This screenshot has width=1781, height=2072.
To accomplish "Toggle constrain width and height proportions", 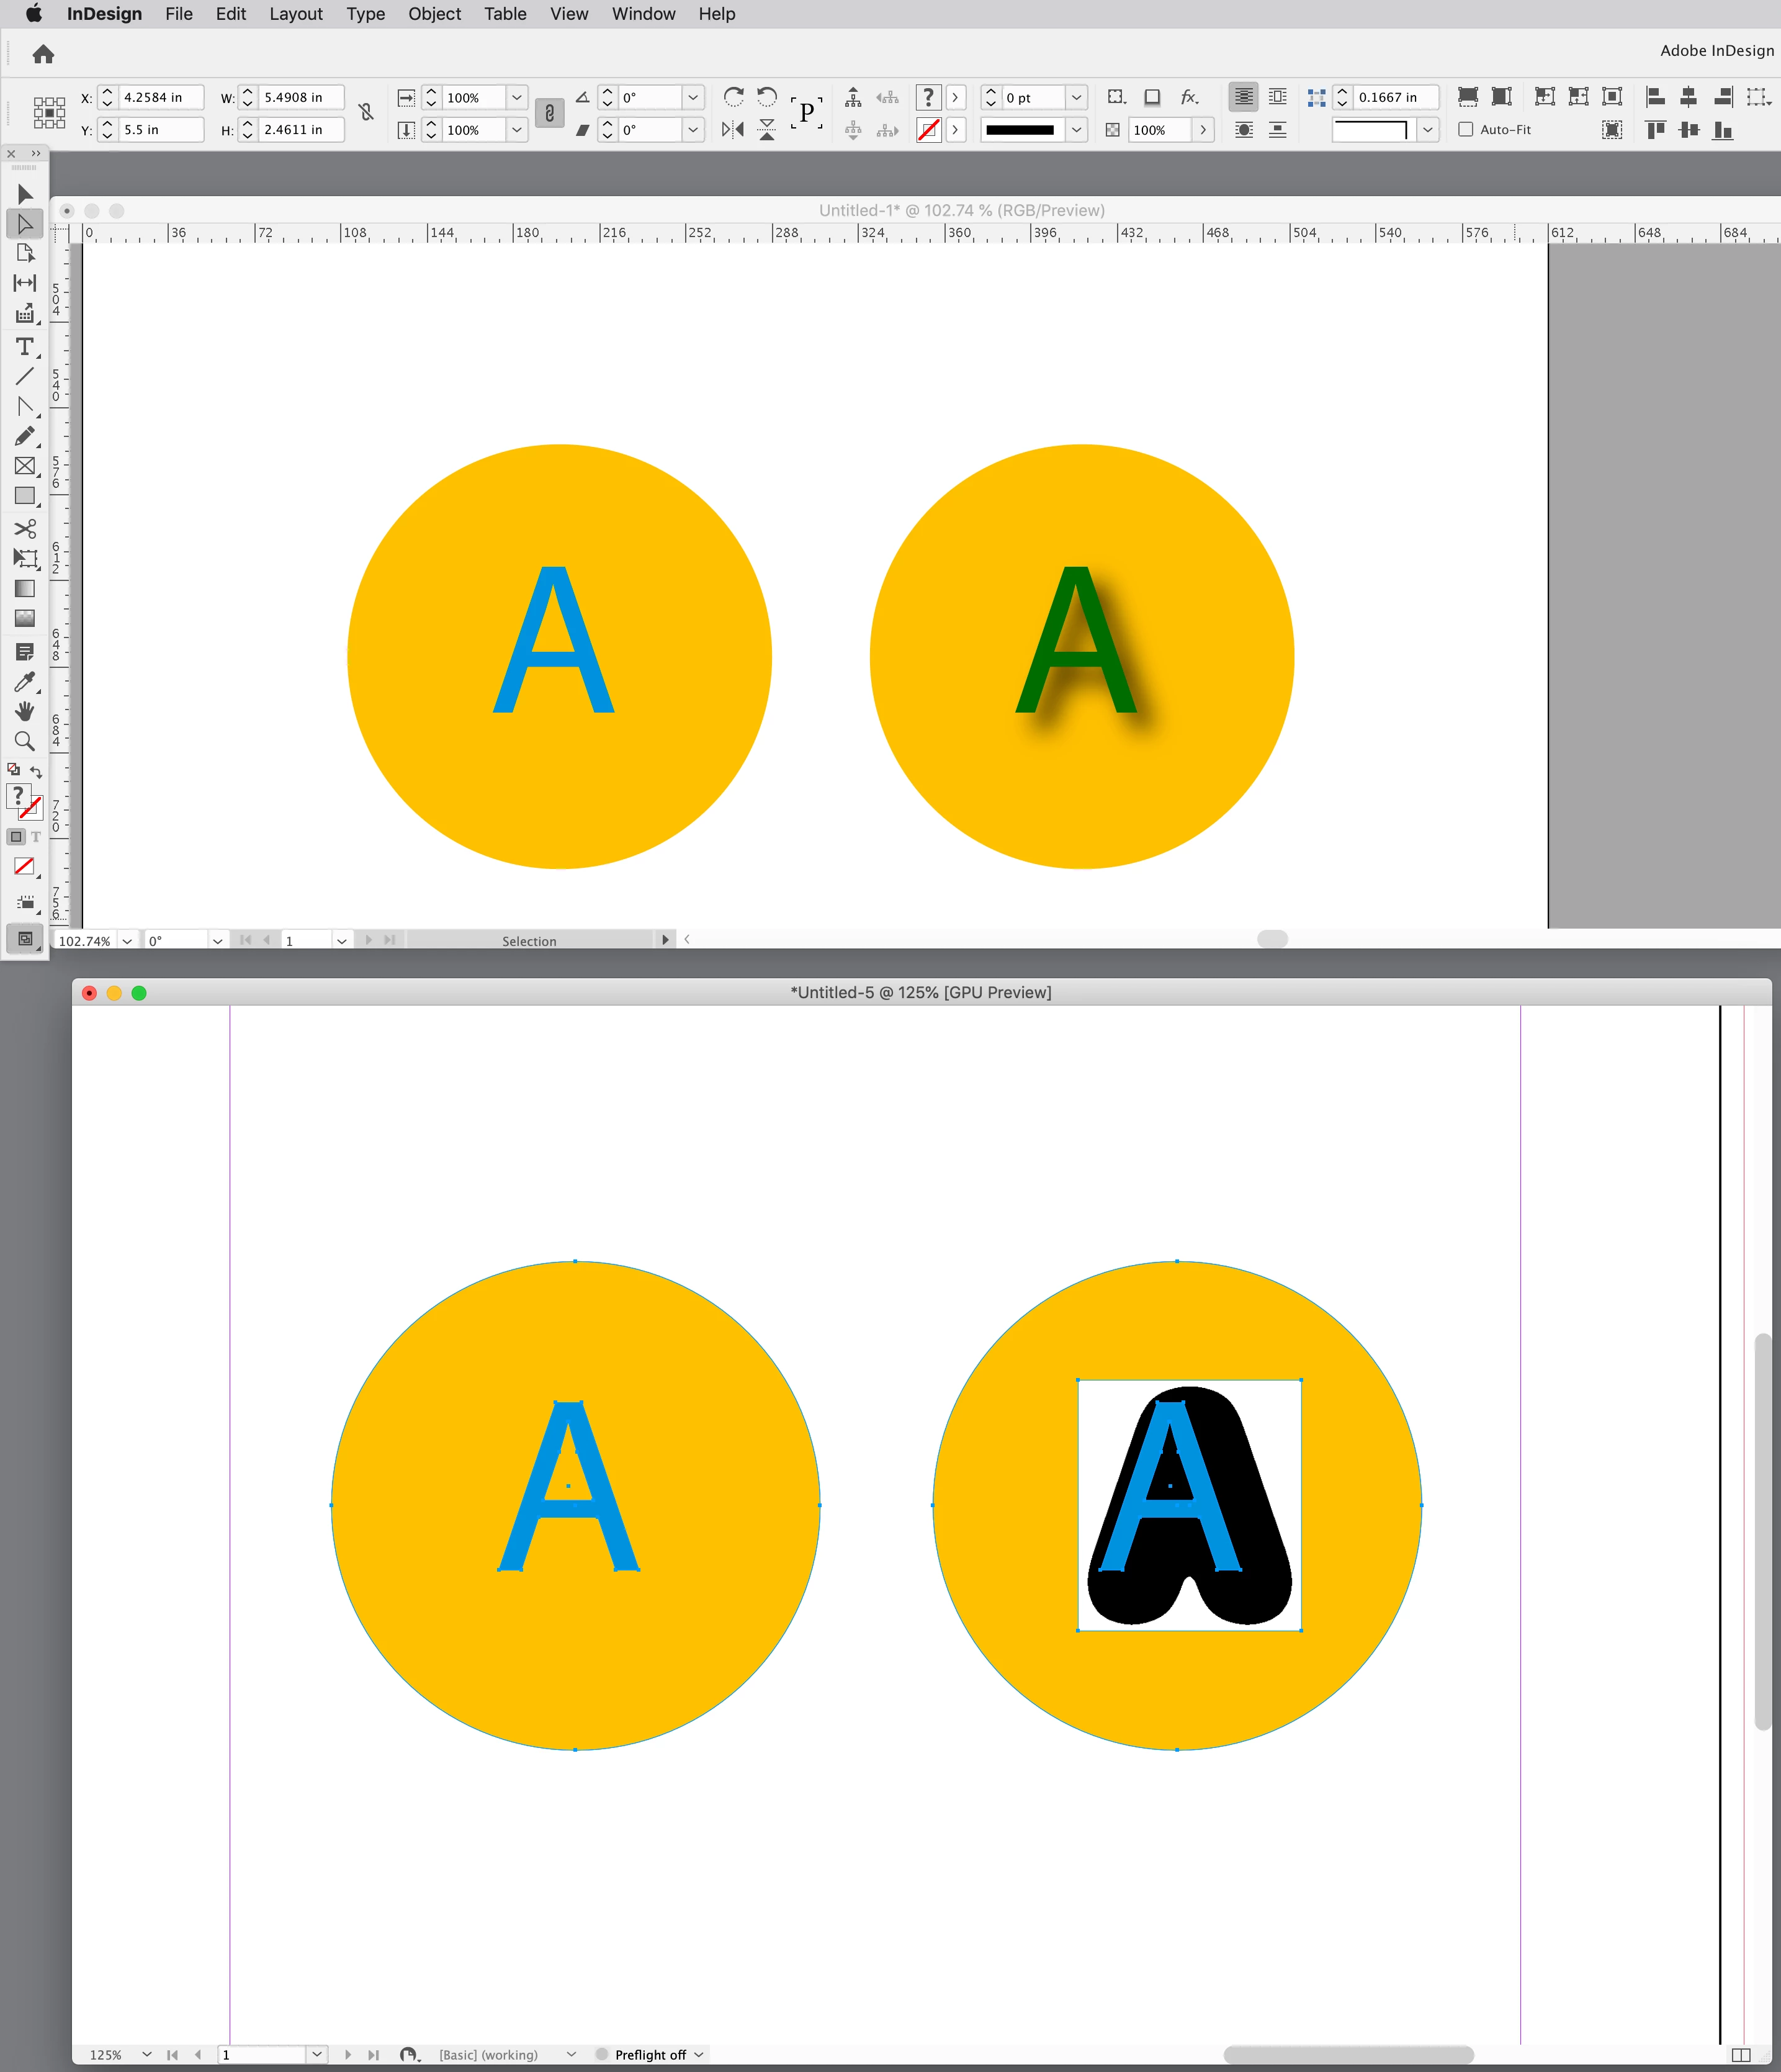I will click(x=366, y=113).
